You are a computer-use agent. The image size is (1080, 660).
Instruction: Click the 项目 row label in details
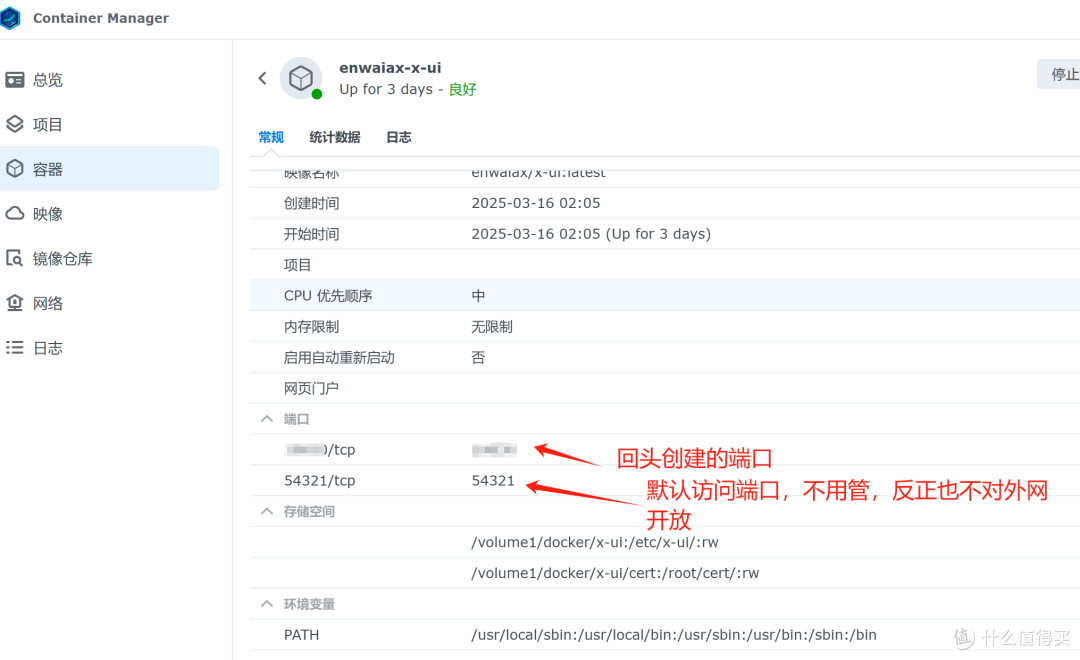298,265
